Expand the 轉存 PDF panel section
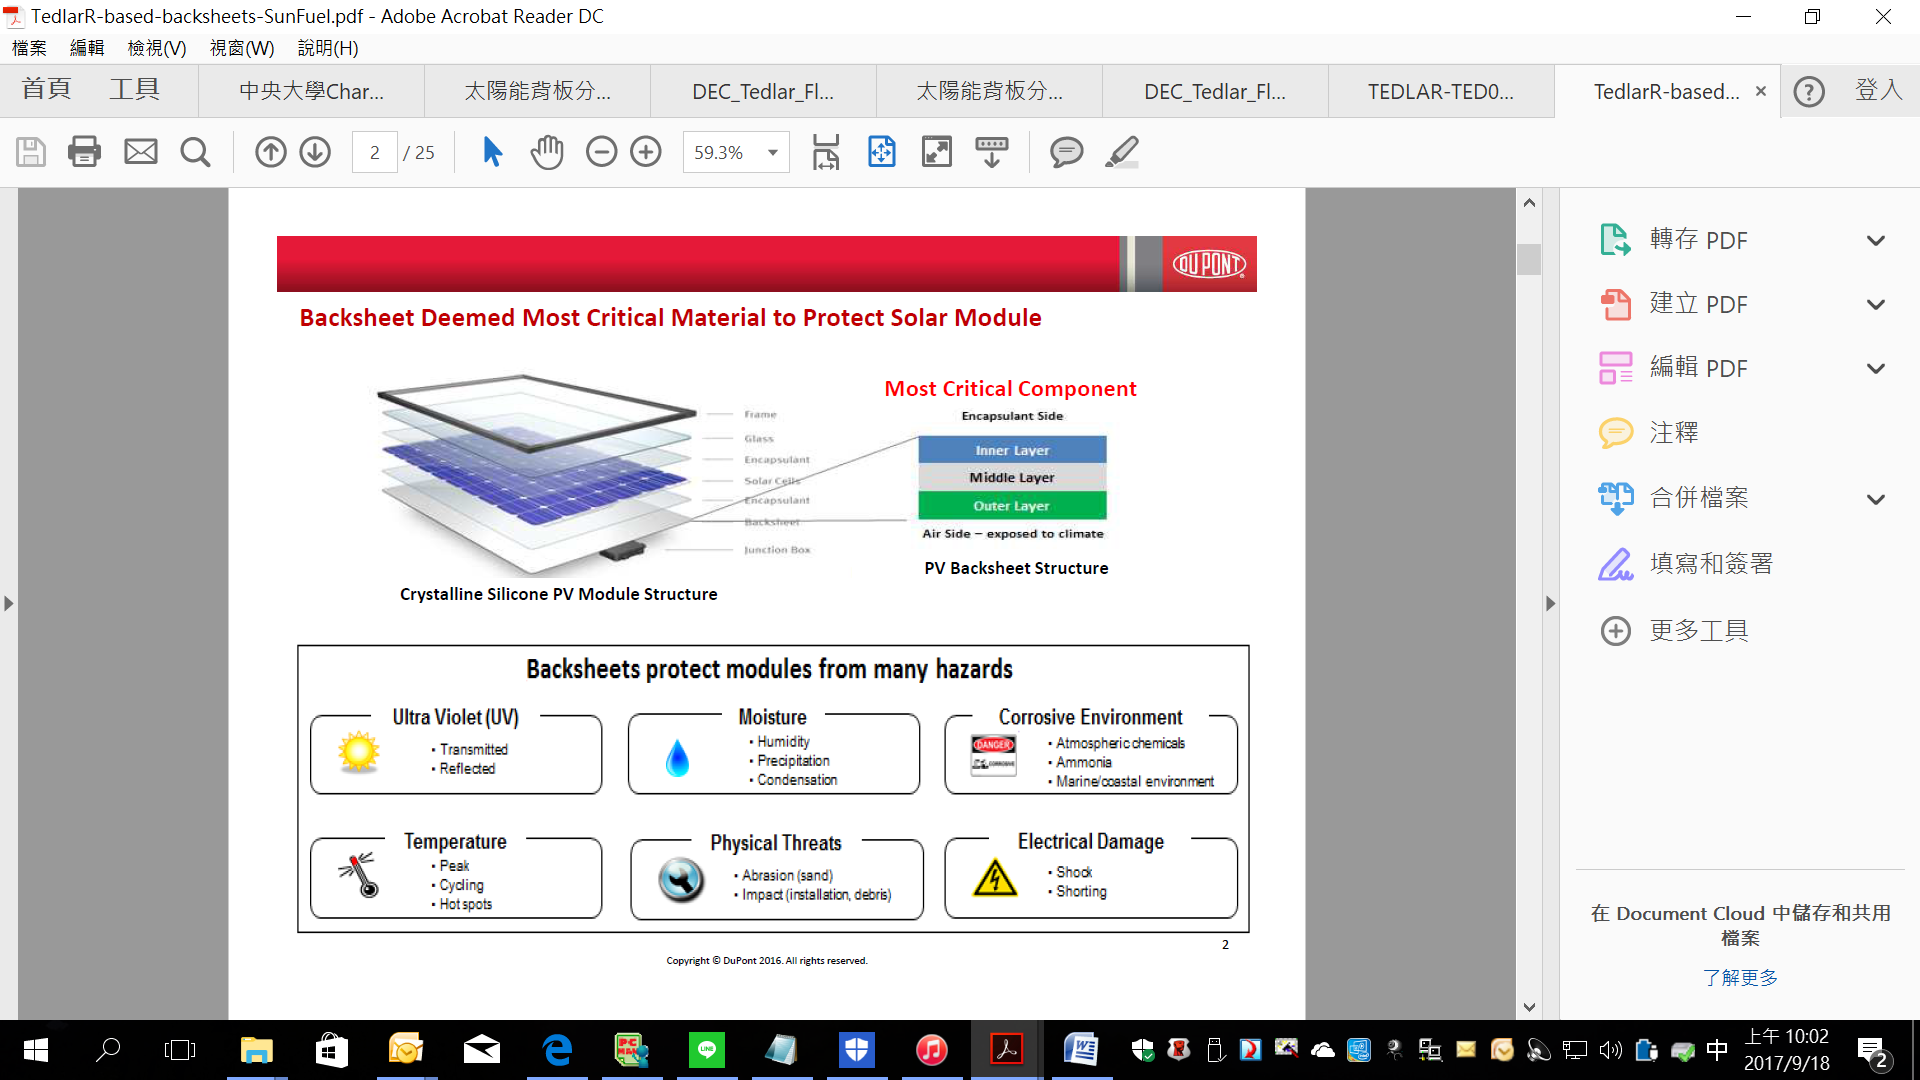 [1875, 241]
